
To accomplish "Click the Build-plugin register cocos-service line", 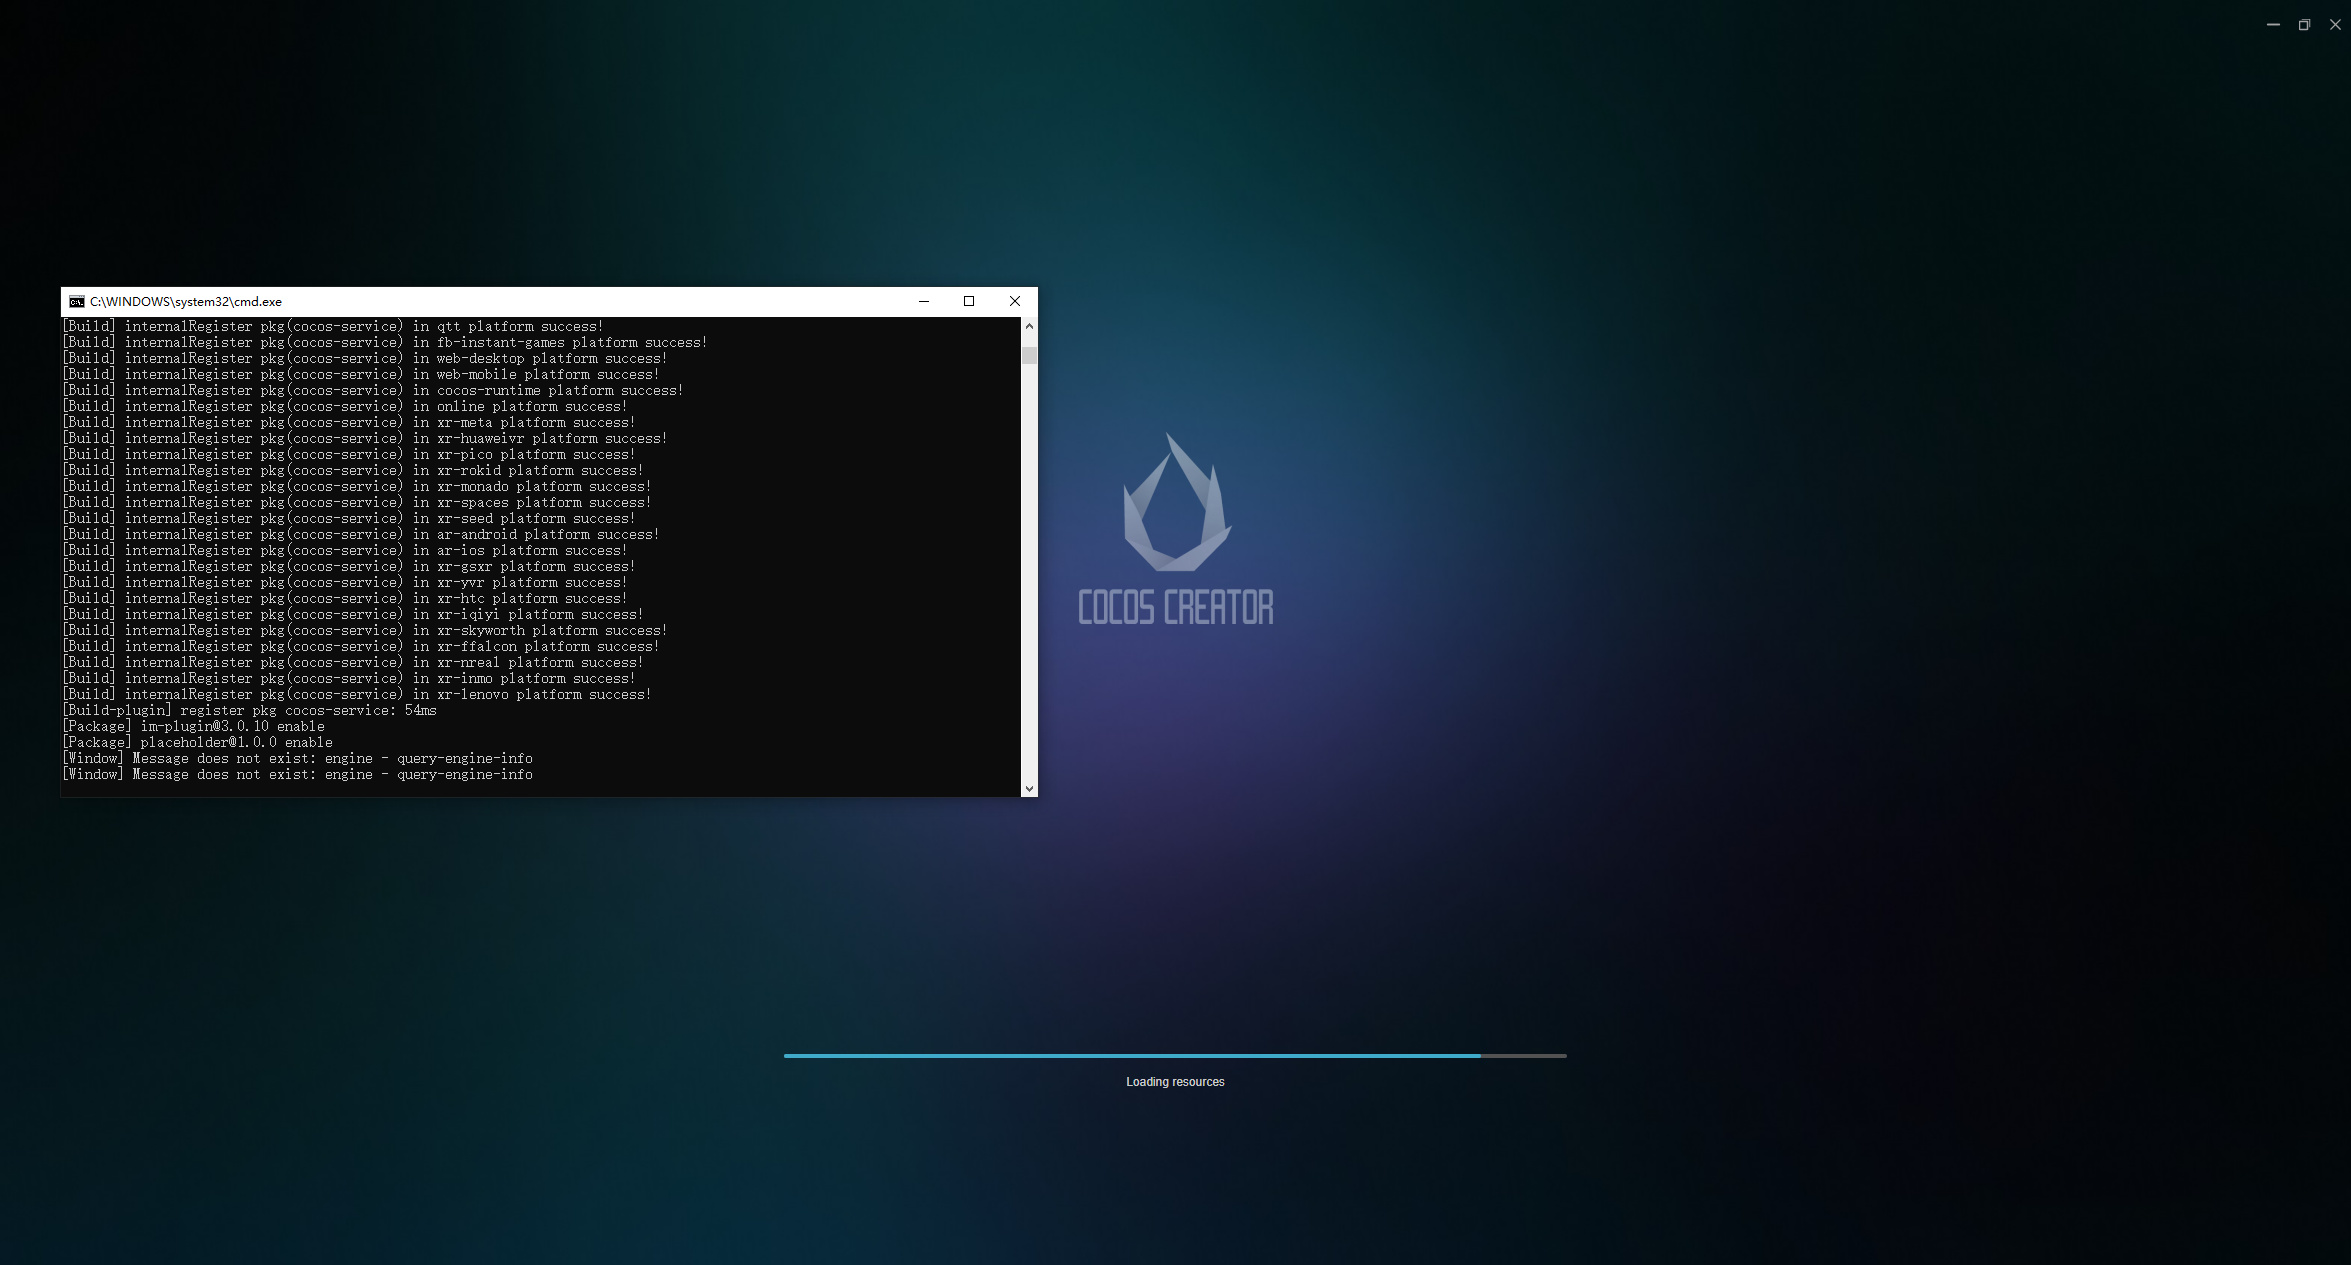I will click(250, 710).
